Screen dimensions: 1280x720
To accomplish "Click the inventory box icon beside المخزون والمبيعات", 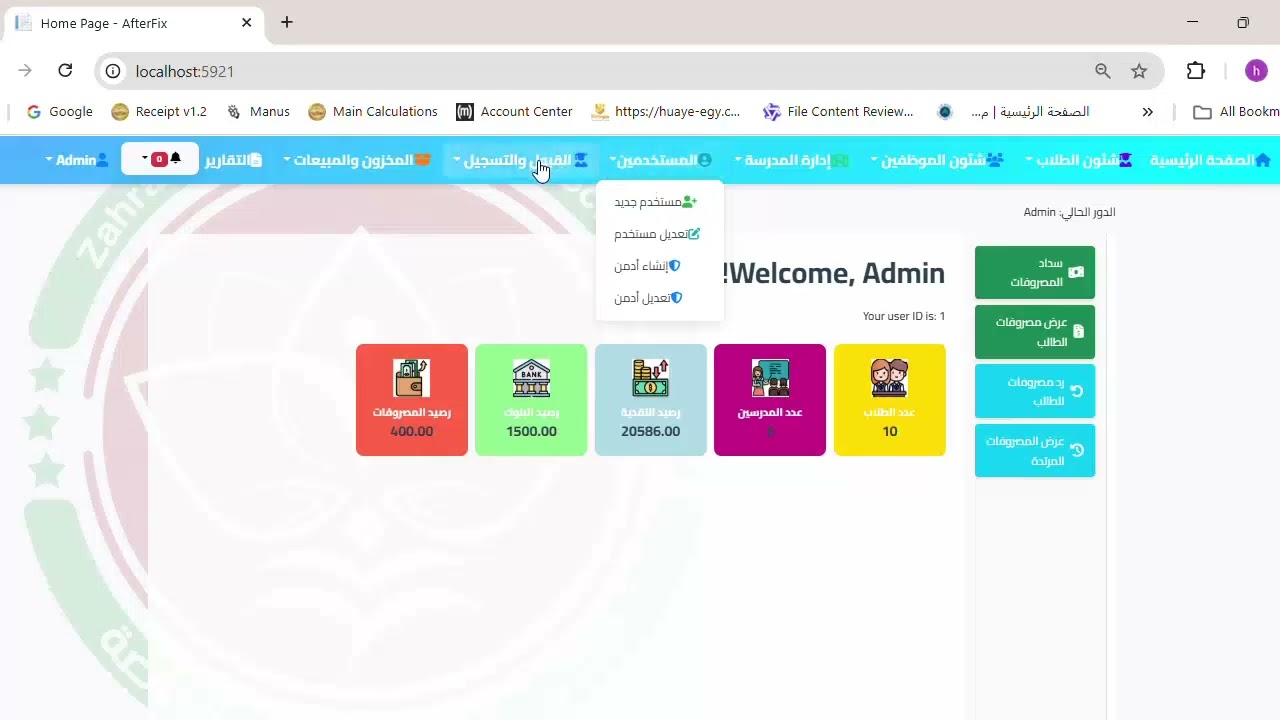I will pyautogui.click(x=423, y=160).
